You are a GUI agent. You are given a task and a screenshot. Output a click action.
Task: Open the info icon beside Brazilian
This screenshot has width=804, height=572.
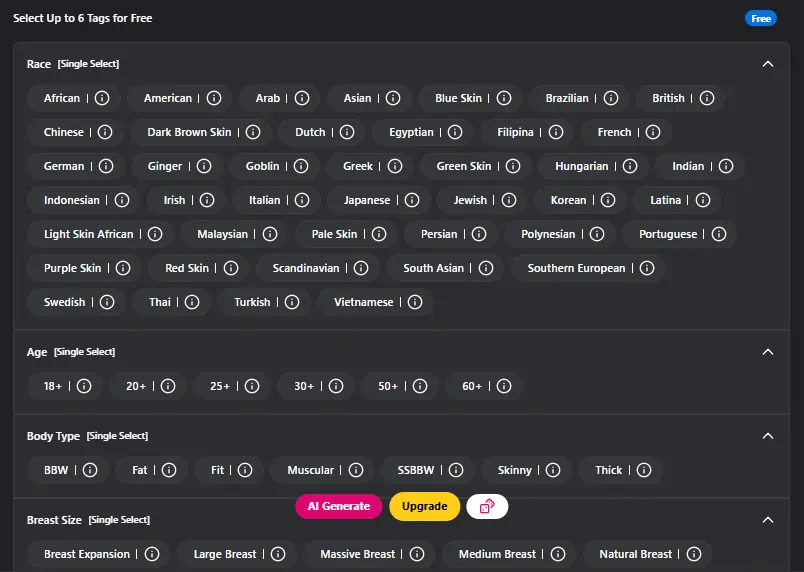[x=611, y=98]
